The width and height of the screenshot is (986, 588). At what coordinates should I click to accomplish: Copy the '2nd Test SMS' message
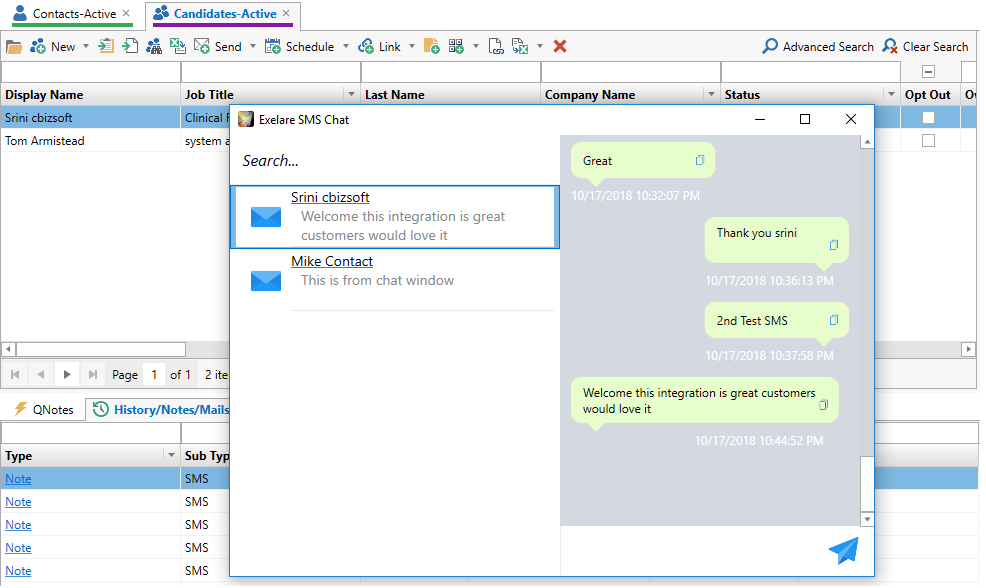[x=834, y=320]
